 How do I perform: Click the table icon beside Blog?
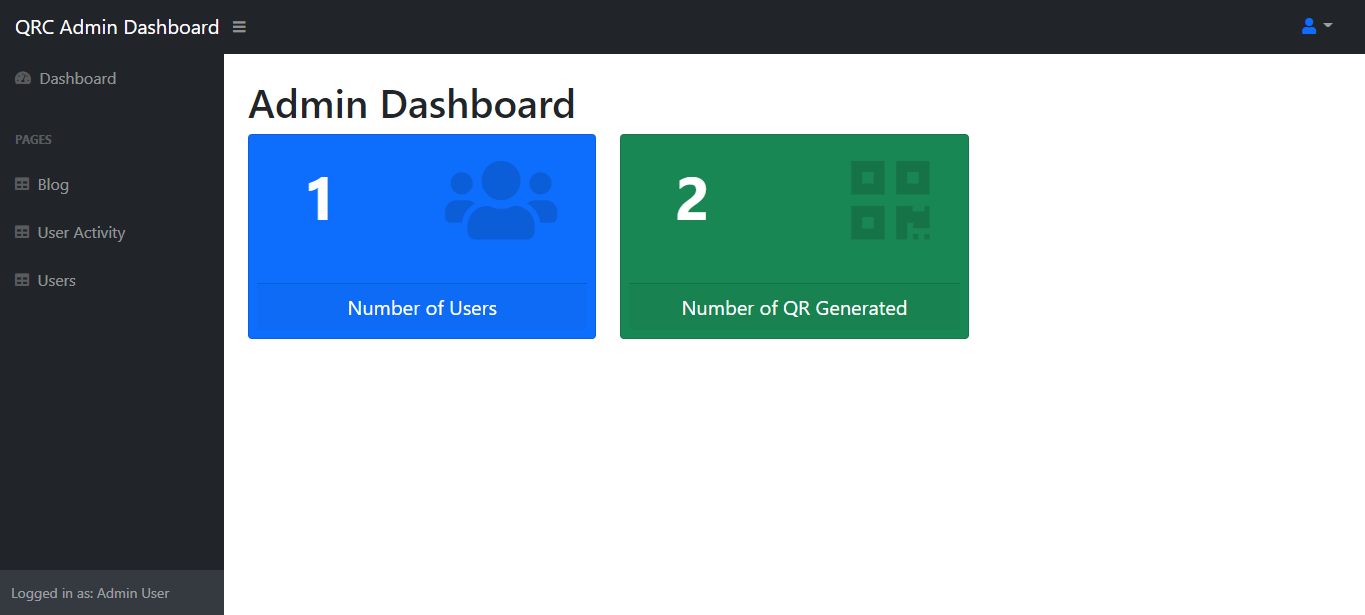(x=22, y=185)
